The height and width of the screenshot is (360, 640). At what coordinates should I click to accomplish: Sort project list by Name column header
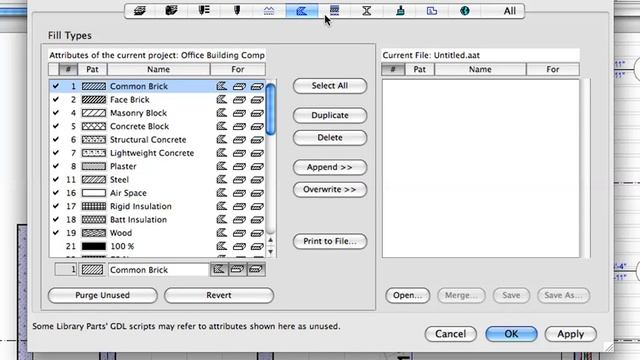click(158, 69)
